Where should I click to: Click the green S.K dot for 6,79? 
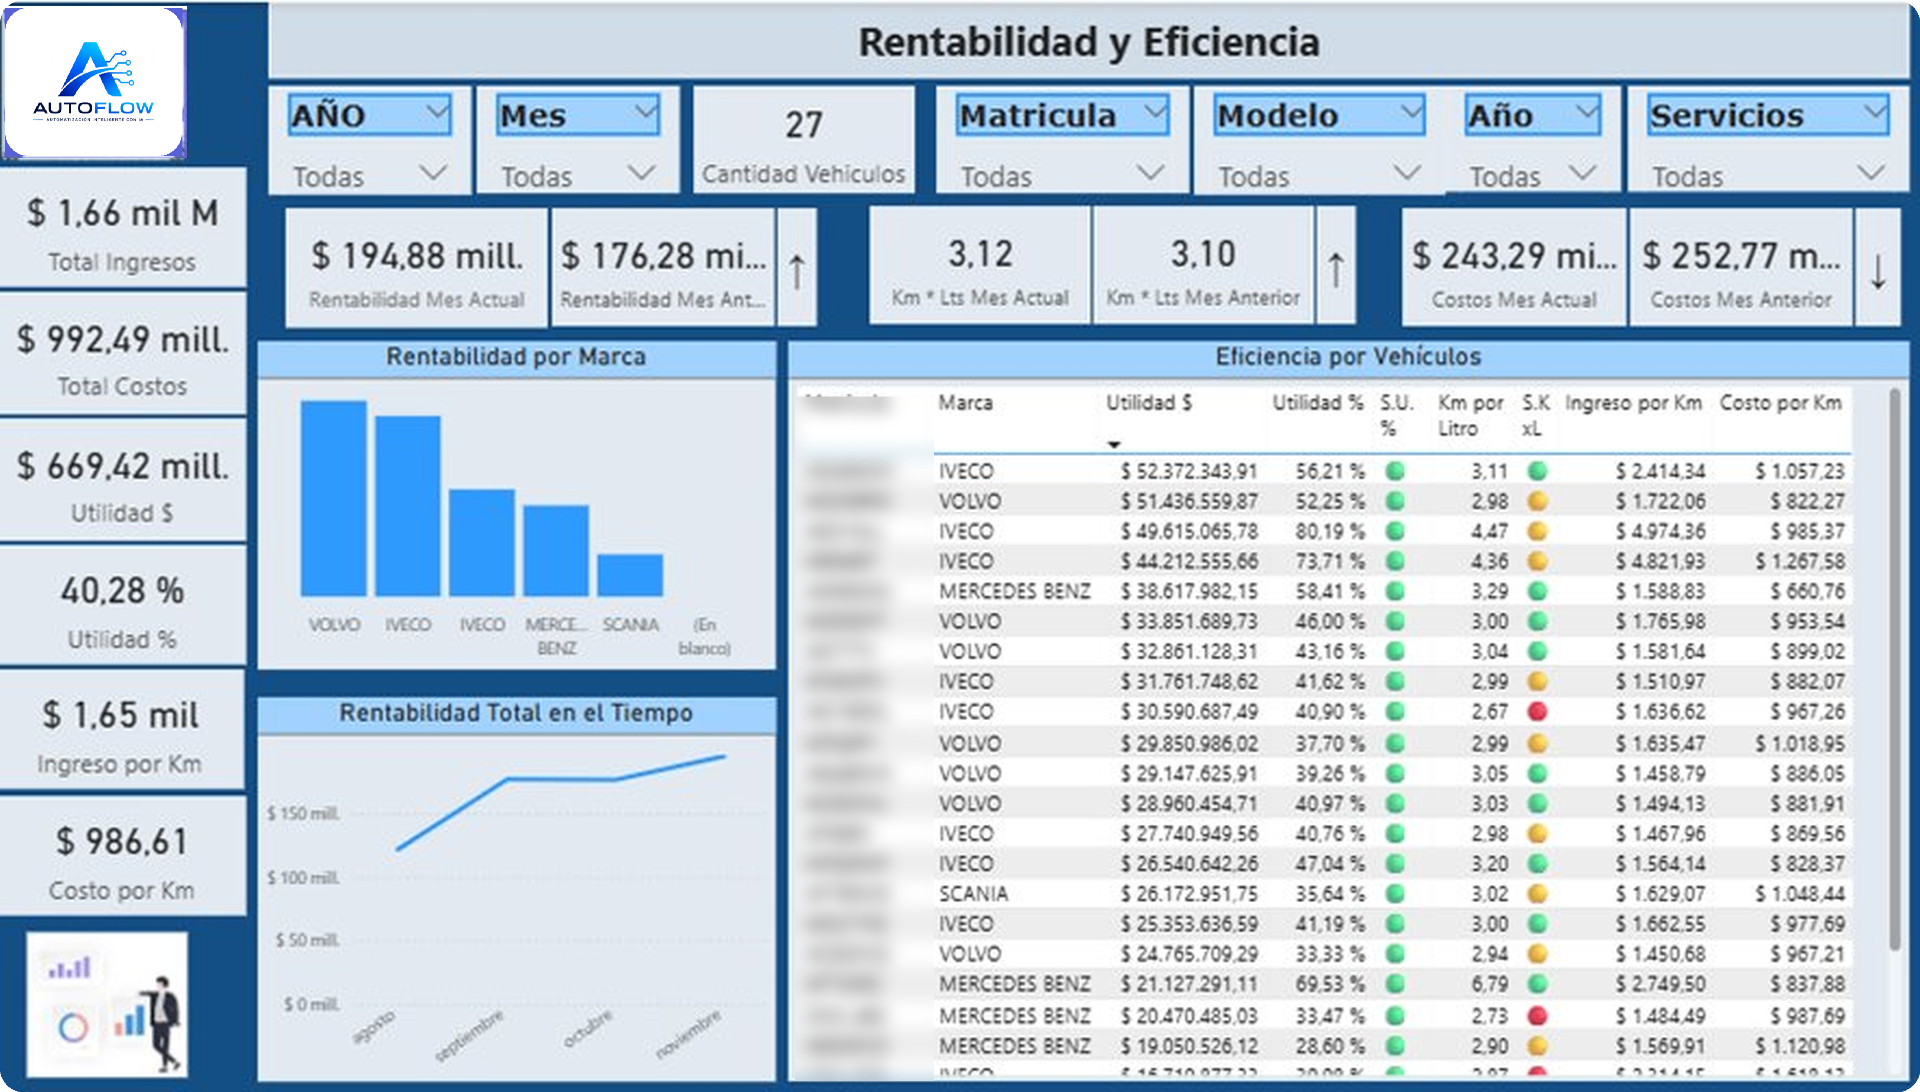click(x=1538, y=984)
